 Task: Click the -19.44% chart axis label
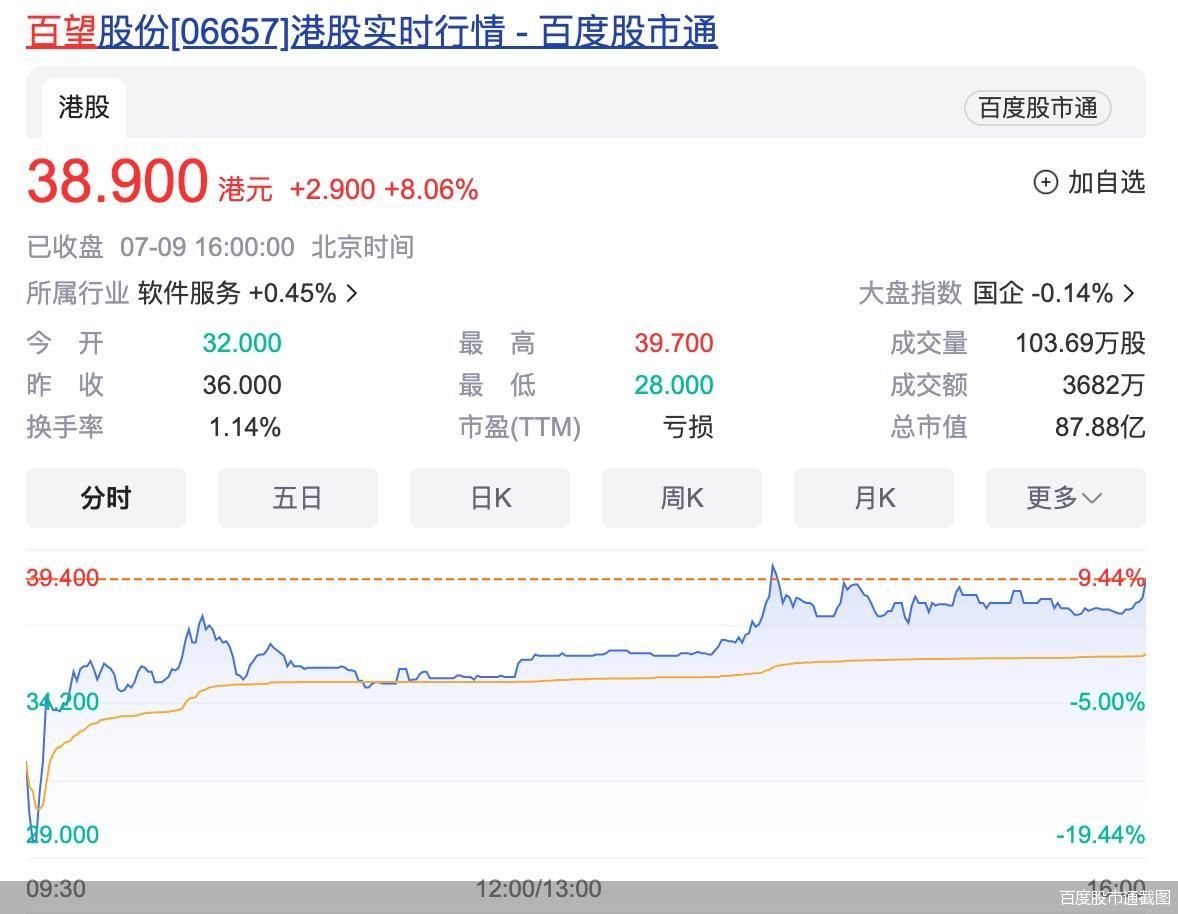tap(1101, 834)
